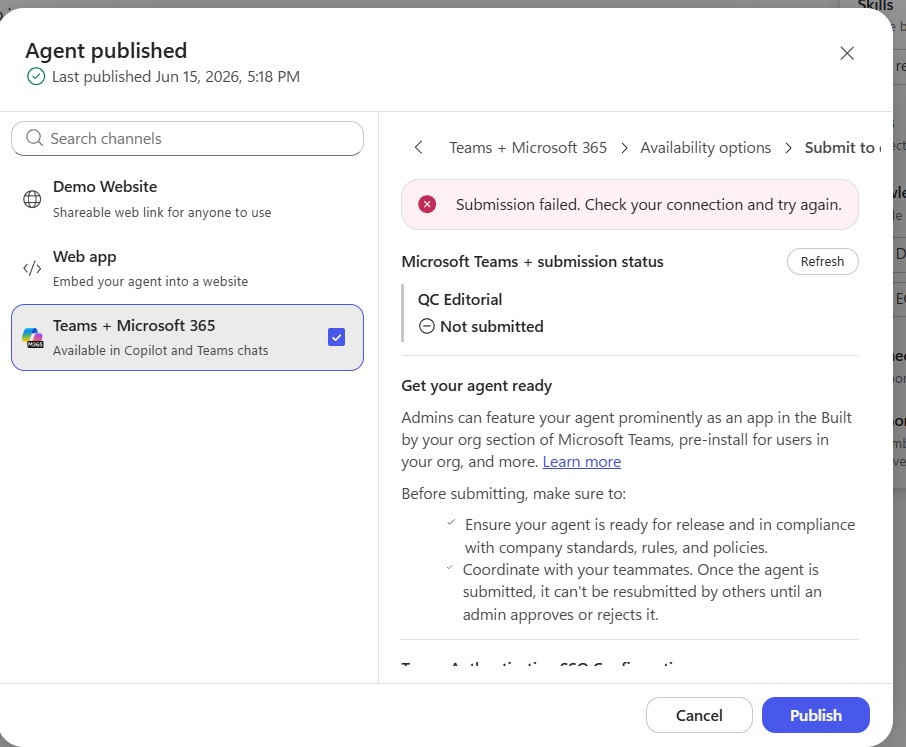Click the Not submitted status text

click(492, 326)
